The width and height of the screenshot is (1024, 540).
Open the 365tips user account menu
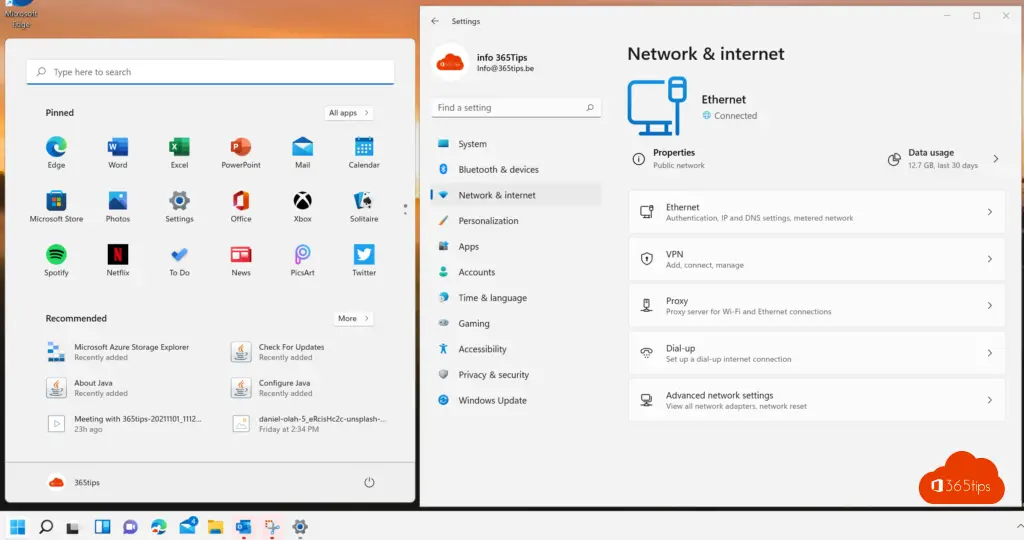[x=74, y=483]
